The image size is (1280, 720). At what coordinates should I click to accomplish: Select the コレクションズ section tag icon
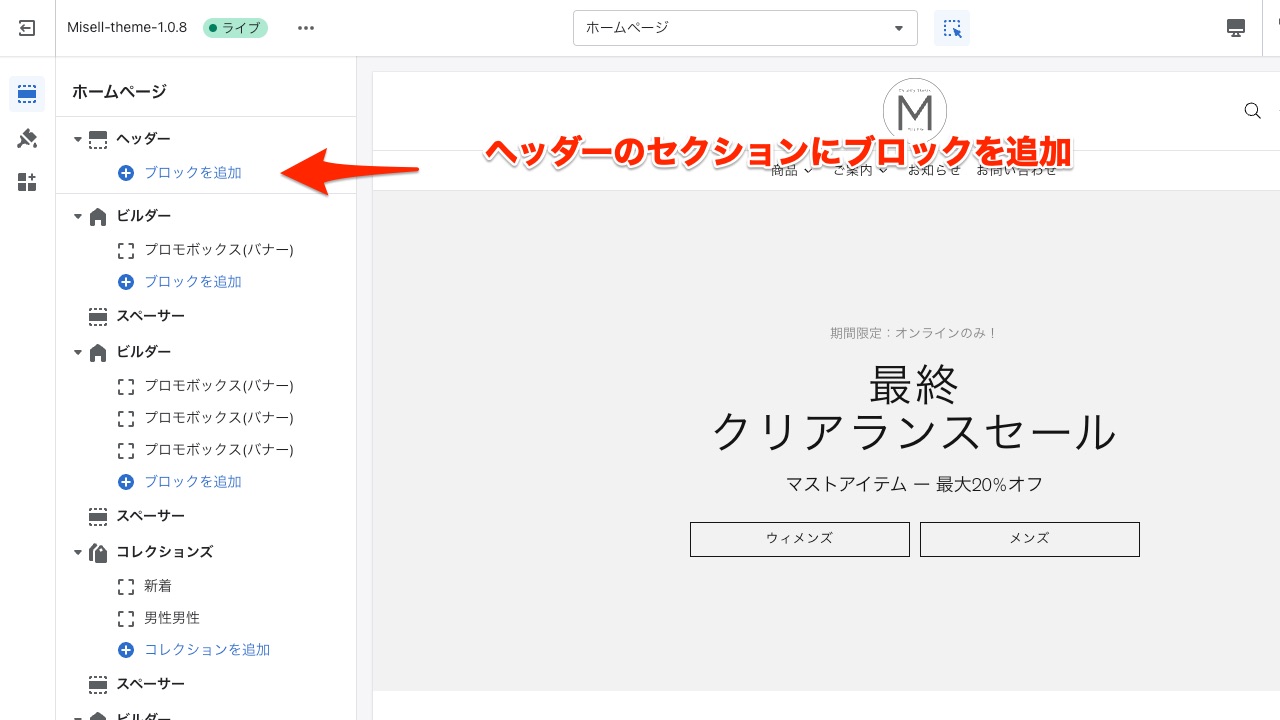(98, 552)
